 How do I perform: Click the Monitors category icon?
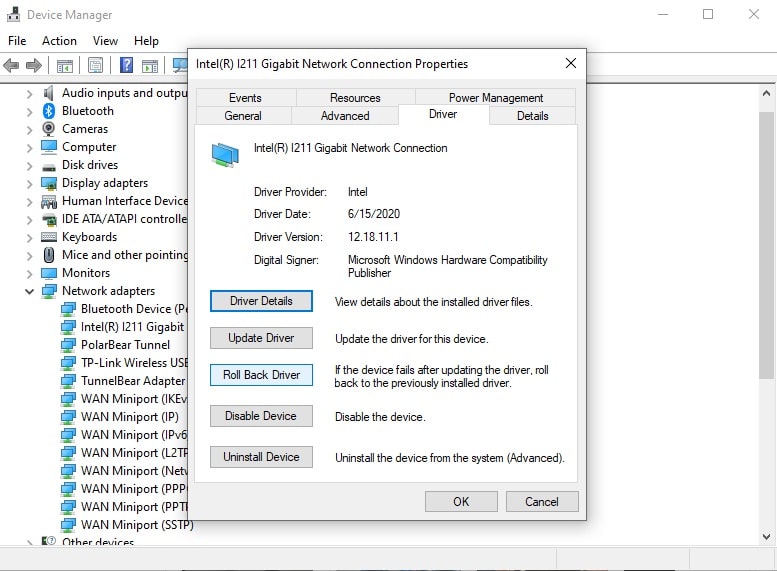coord(49,273)
